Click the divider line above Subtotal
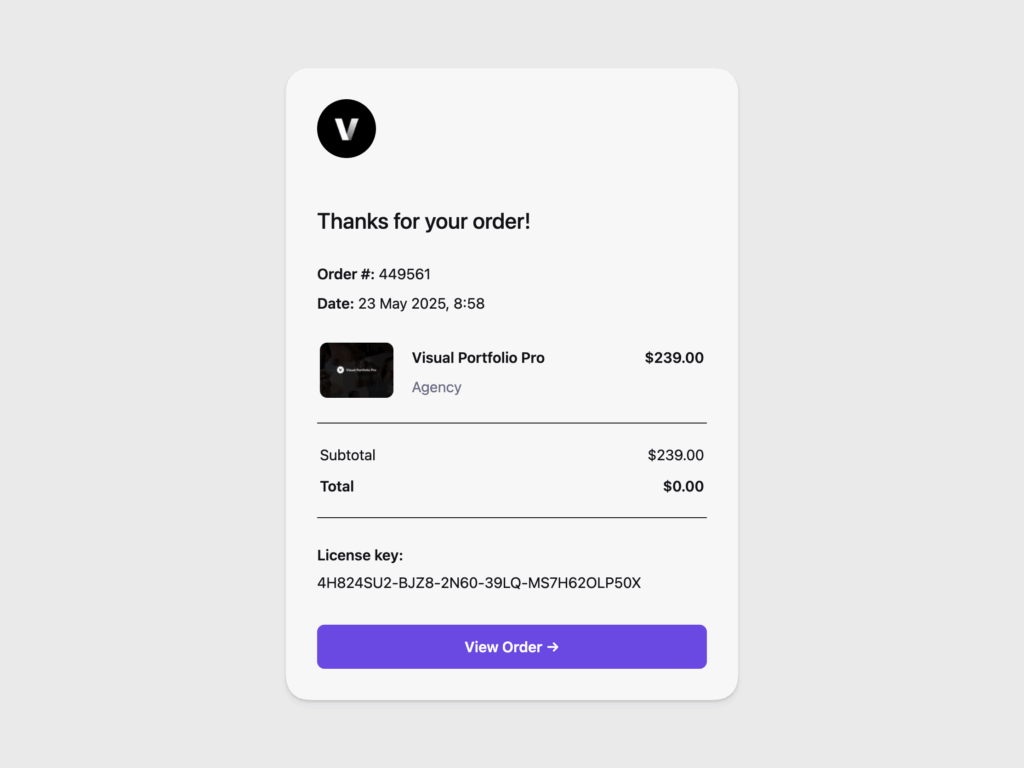The height and width of the screenshot is (768, 1024). [x=511, y=423]
